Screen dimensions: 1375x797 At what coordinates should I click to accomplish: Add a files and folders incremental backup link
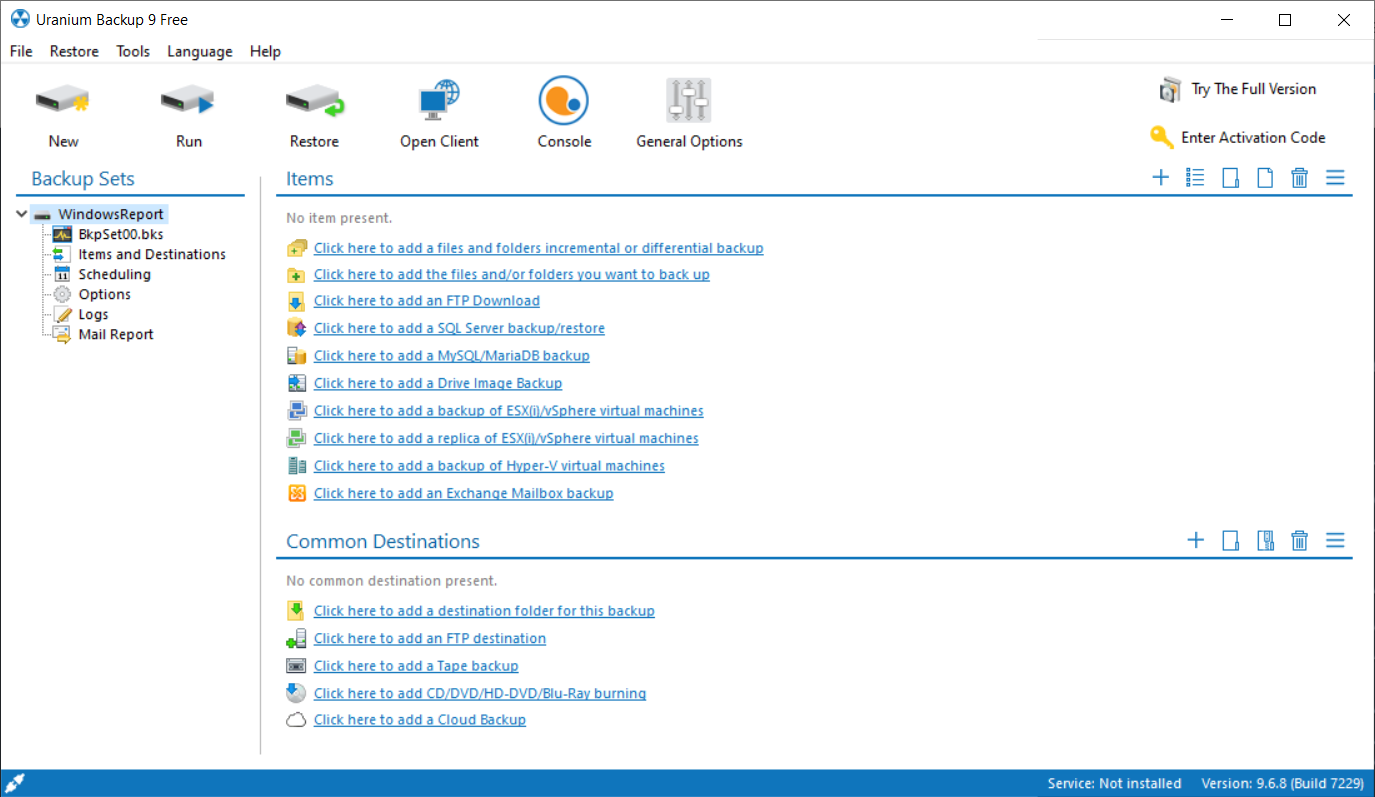coord(538,248)
